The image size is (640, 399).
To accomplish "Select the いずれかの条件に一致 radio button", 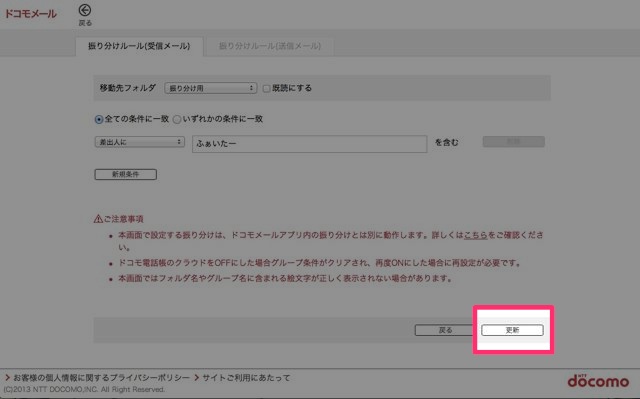I will [177, 120].
